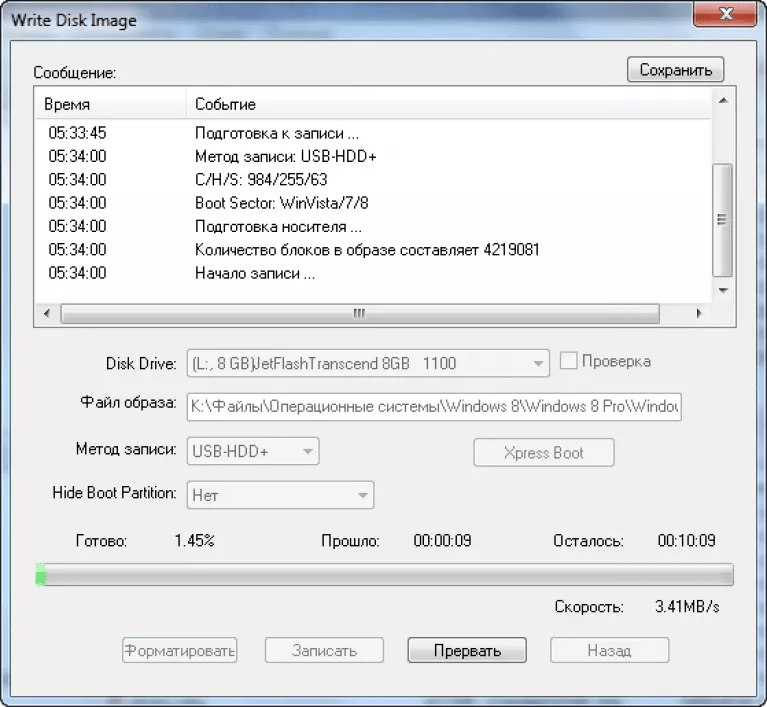Click the log's vertical scrollbar thumb
This screenshot has height=707, width=767.
[722, 220]
